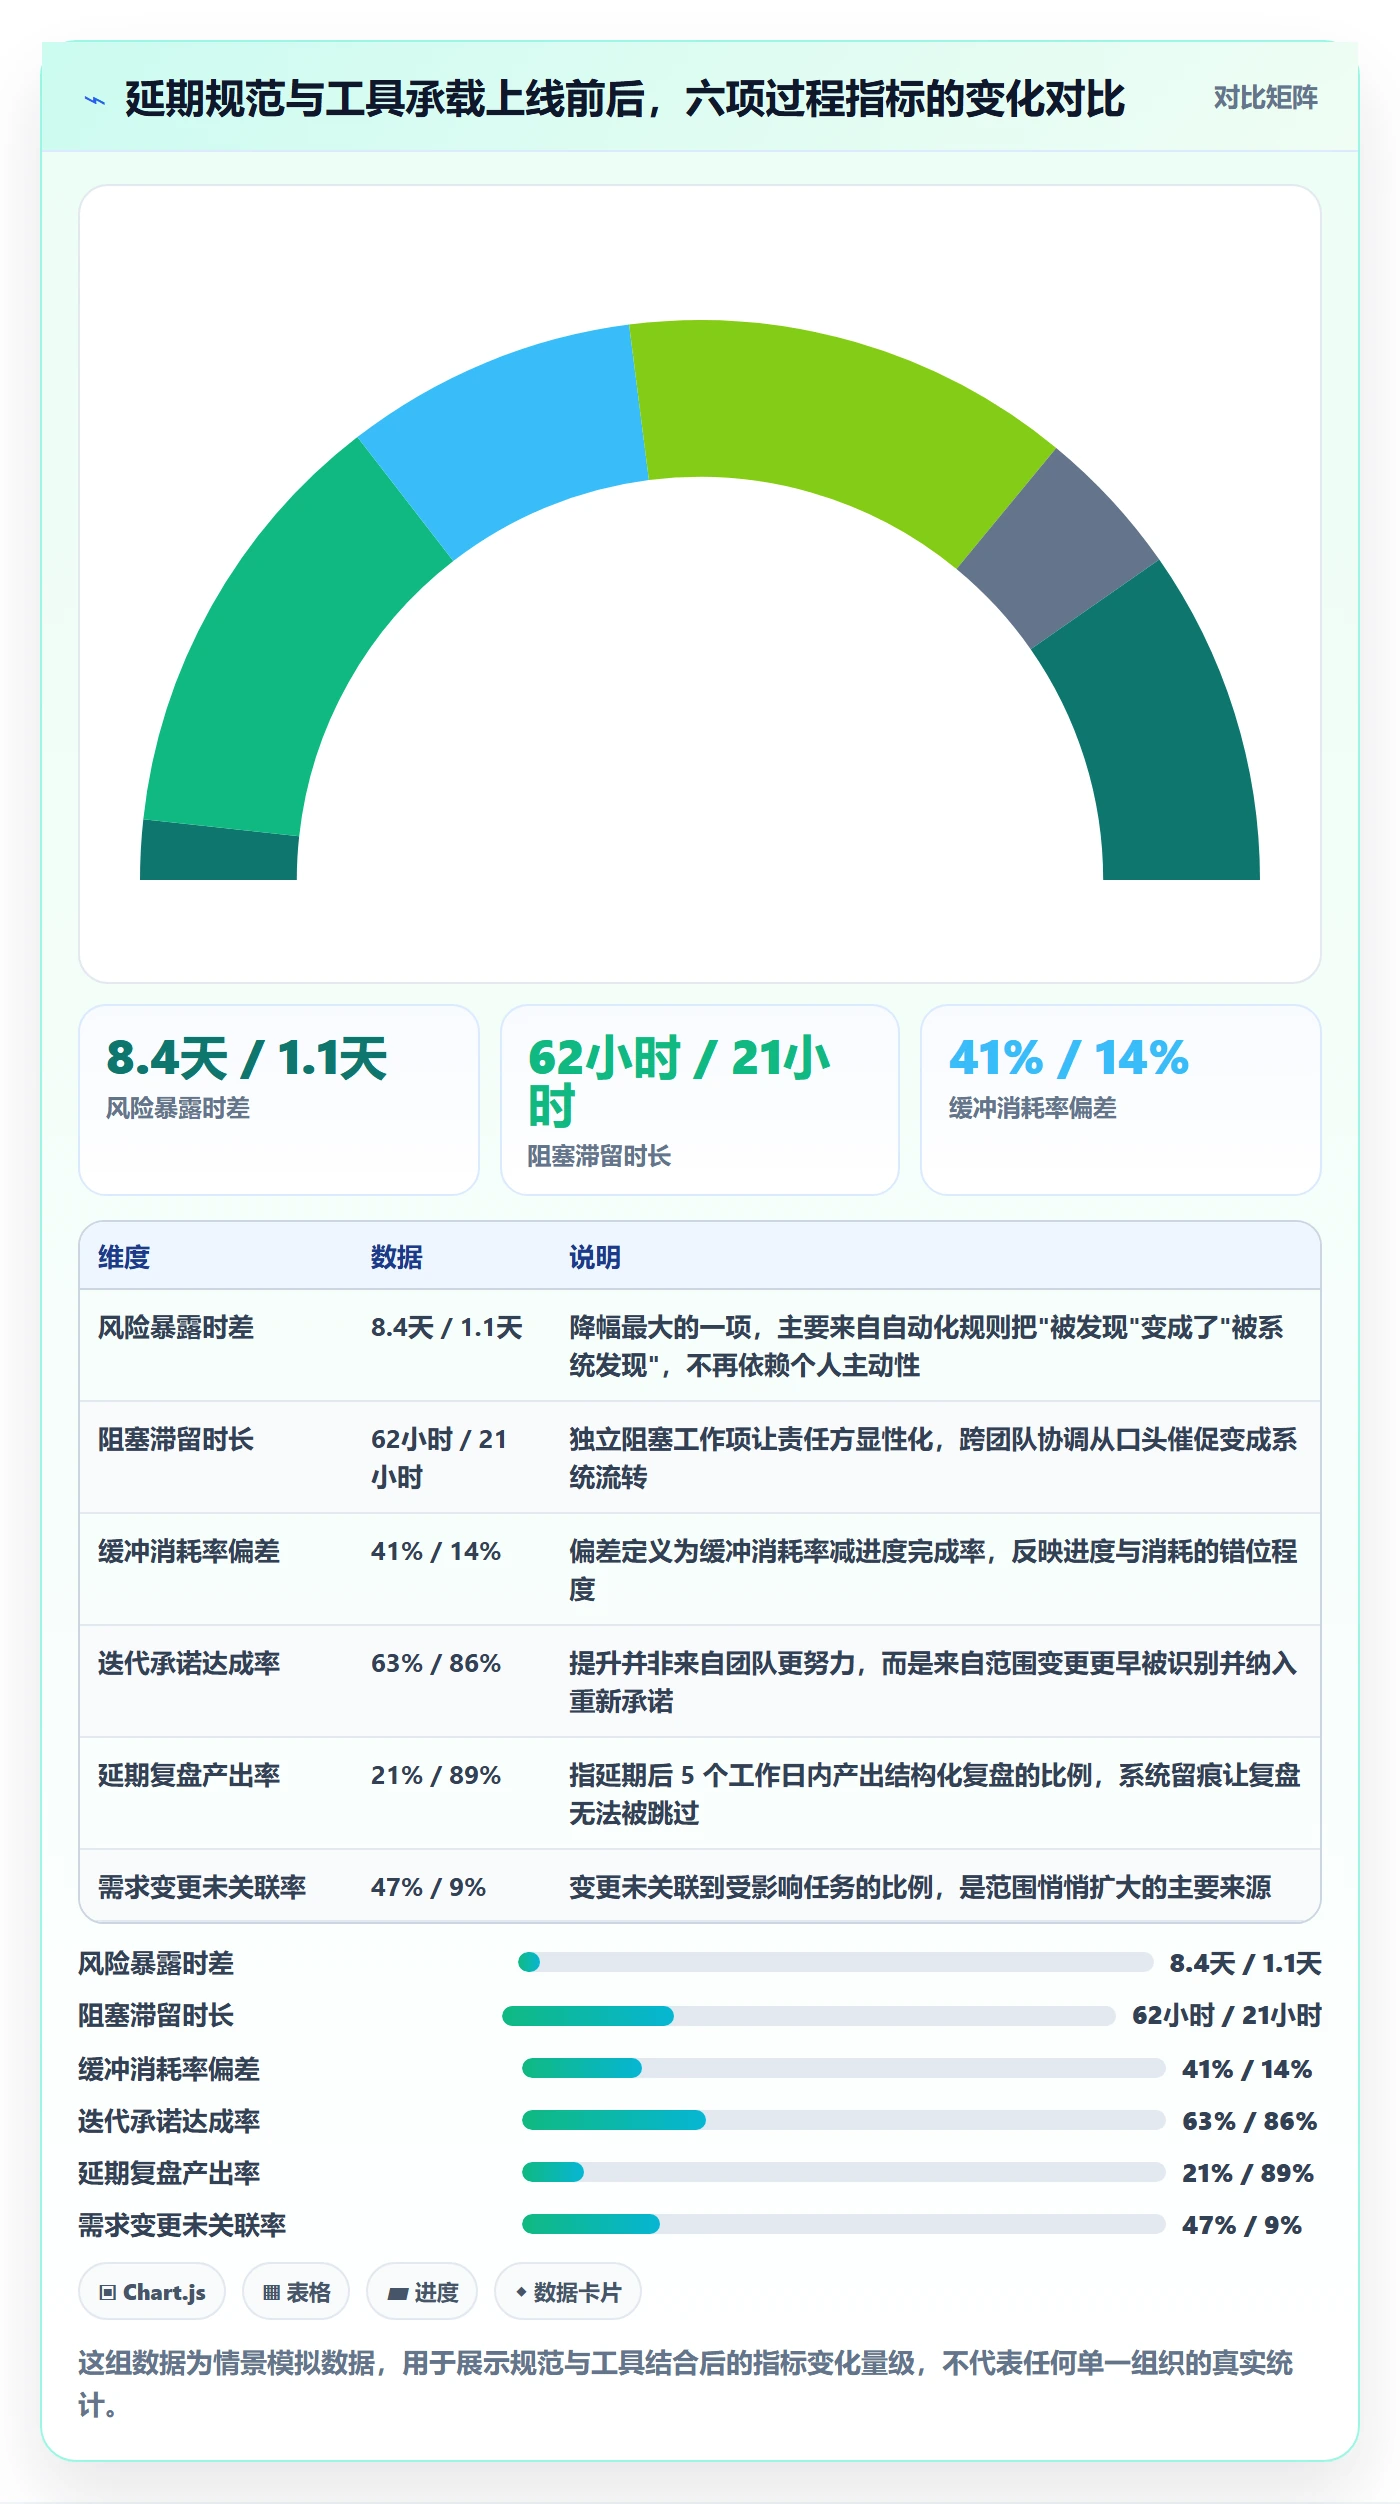1400x2504 pixels.
Task: Click the diamond icon on the 数据卡片 chip
Action: pyautogui.click(x=521, y=2291)
